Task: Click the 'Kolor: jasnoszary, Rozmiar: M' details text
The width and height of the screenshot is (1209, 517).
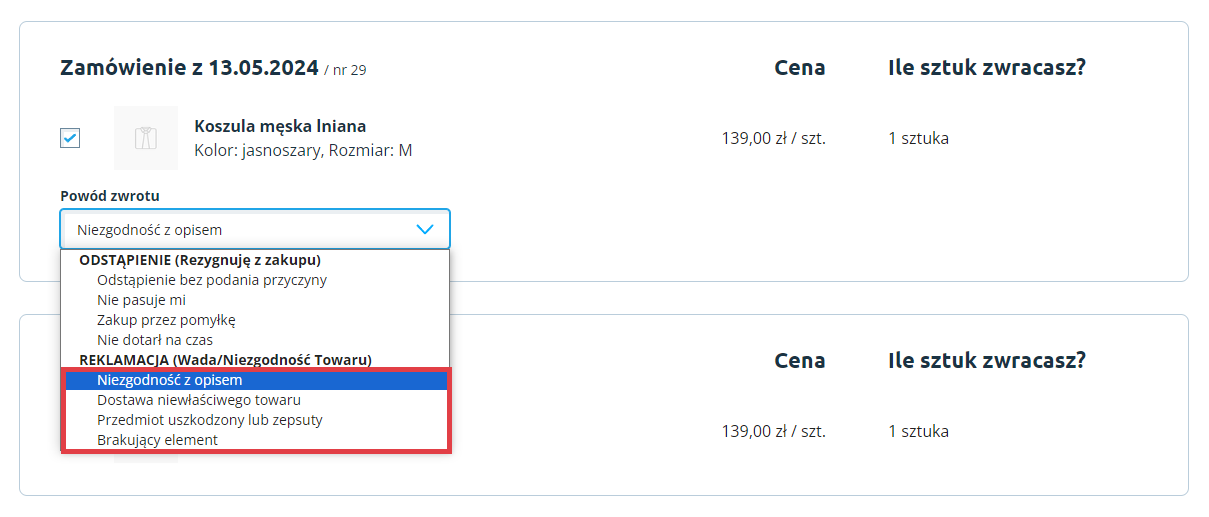Action: click(x=303, y=151)
